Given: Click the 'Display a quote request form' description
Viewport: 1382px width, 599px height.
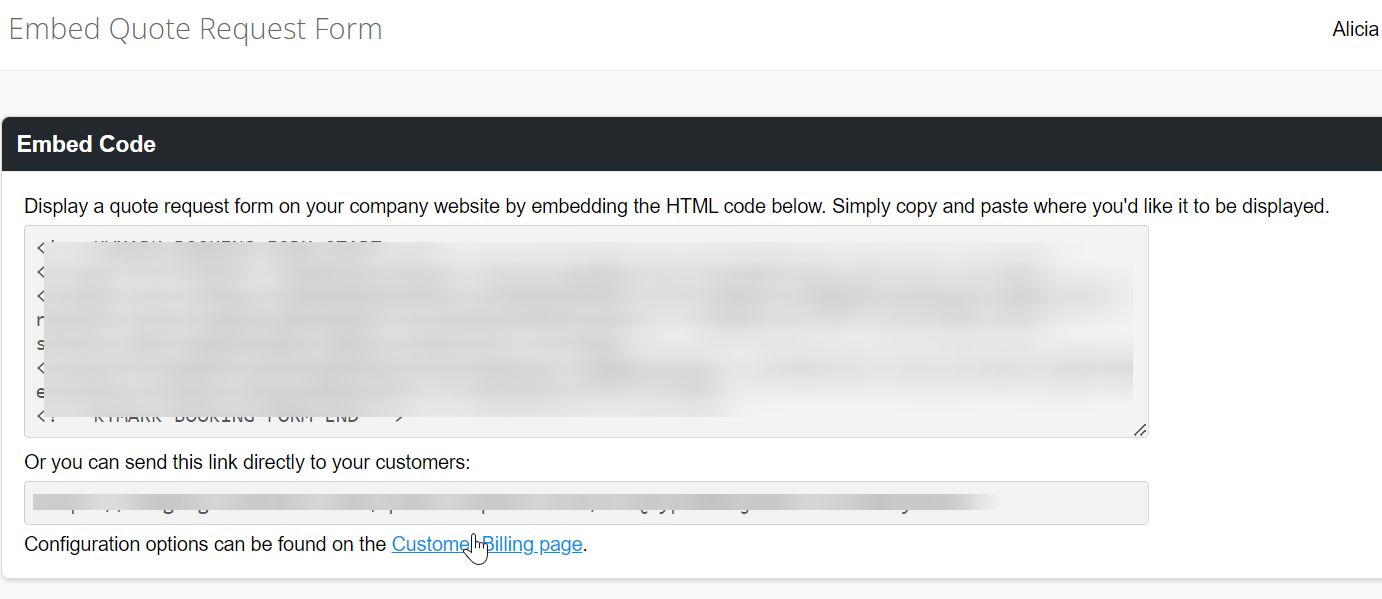Looking at the screenshot, I should [677, 207].
